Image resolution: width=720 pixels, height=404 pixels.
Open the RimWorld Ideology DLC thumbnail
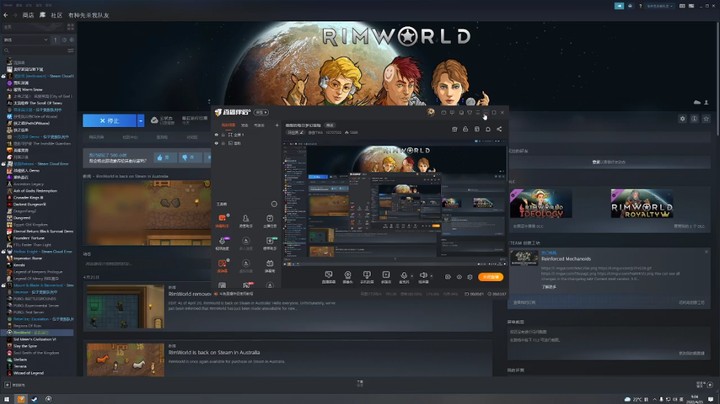(541, 203)
